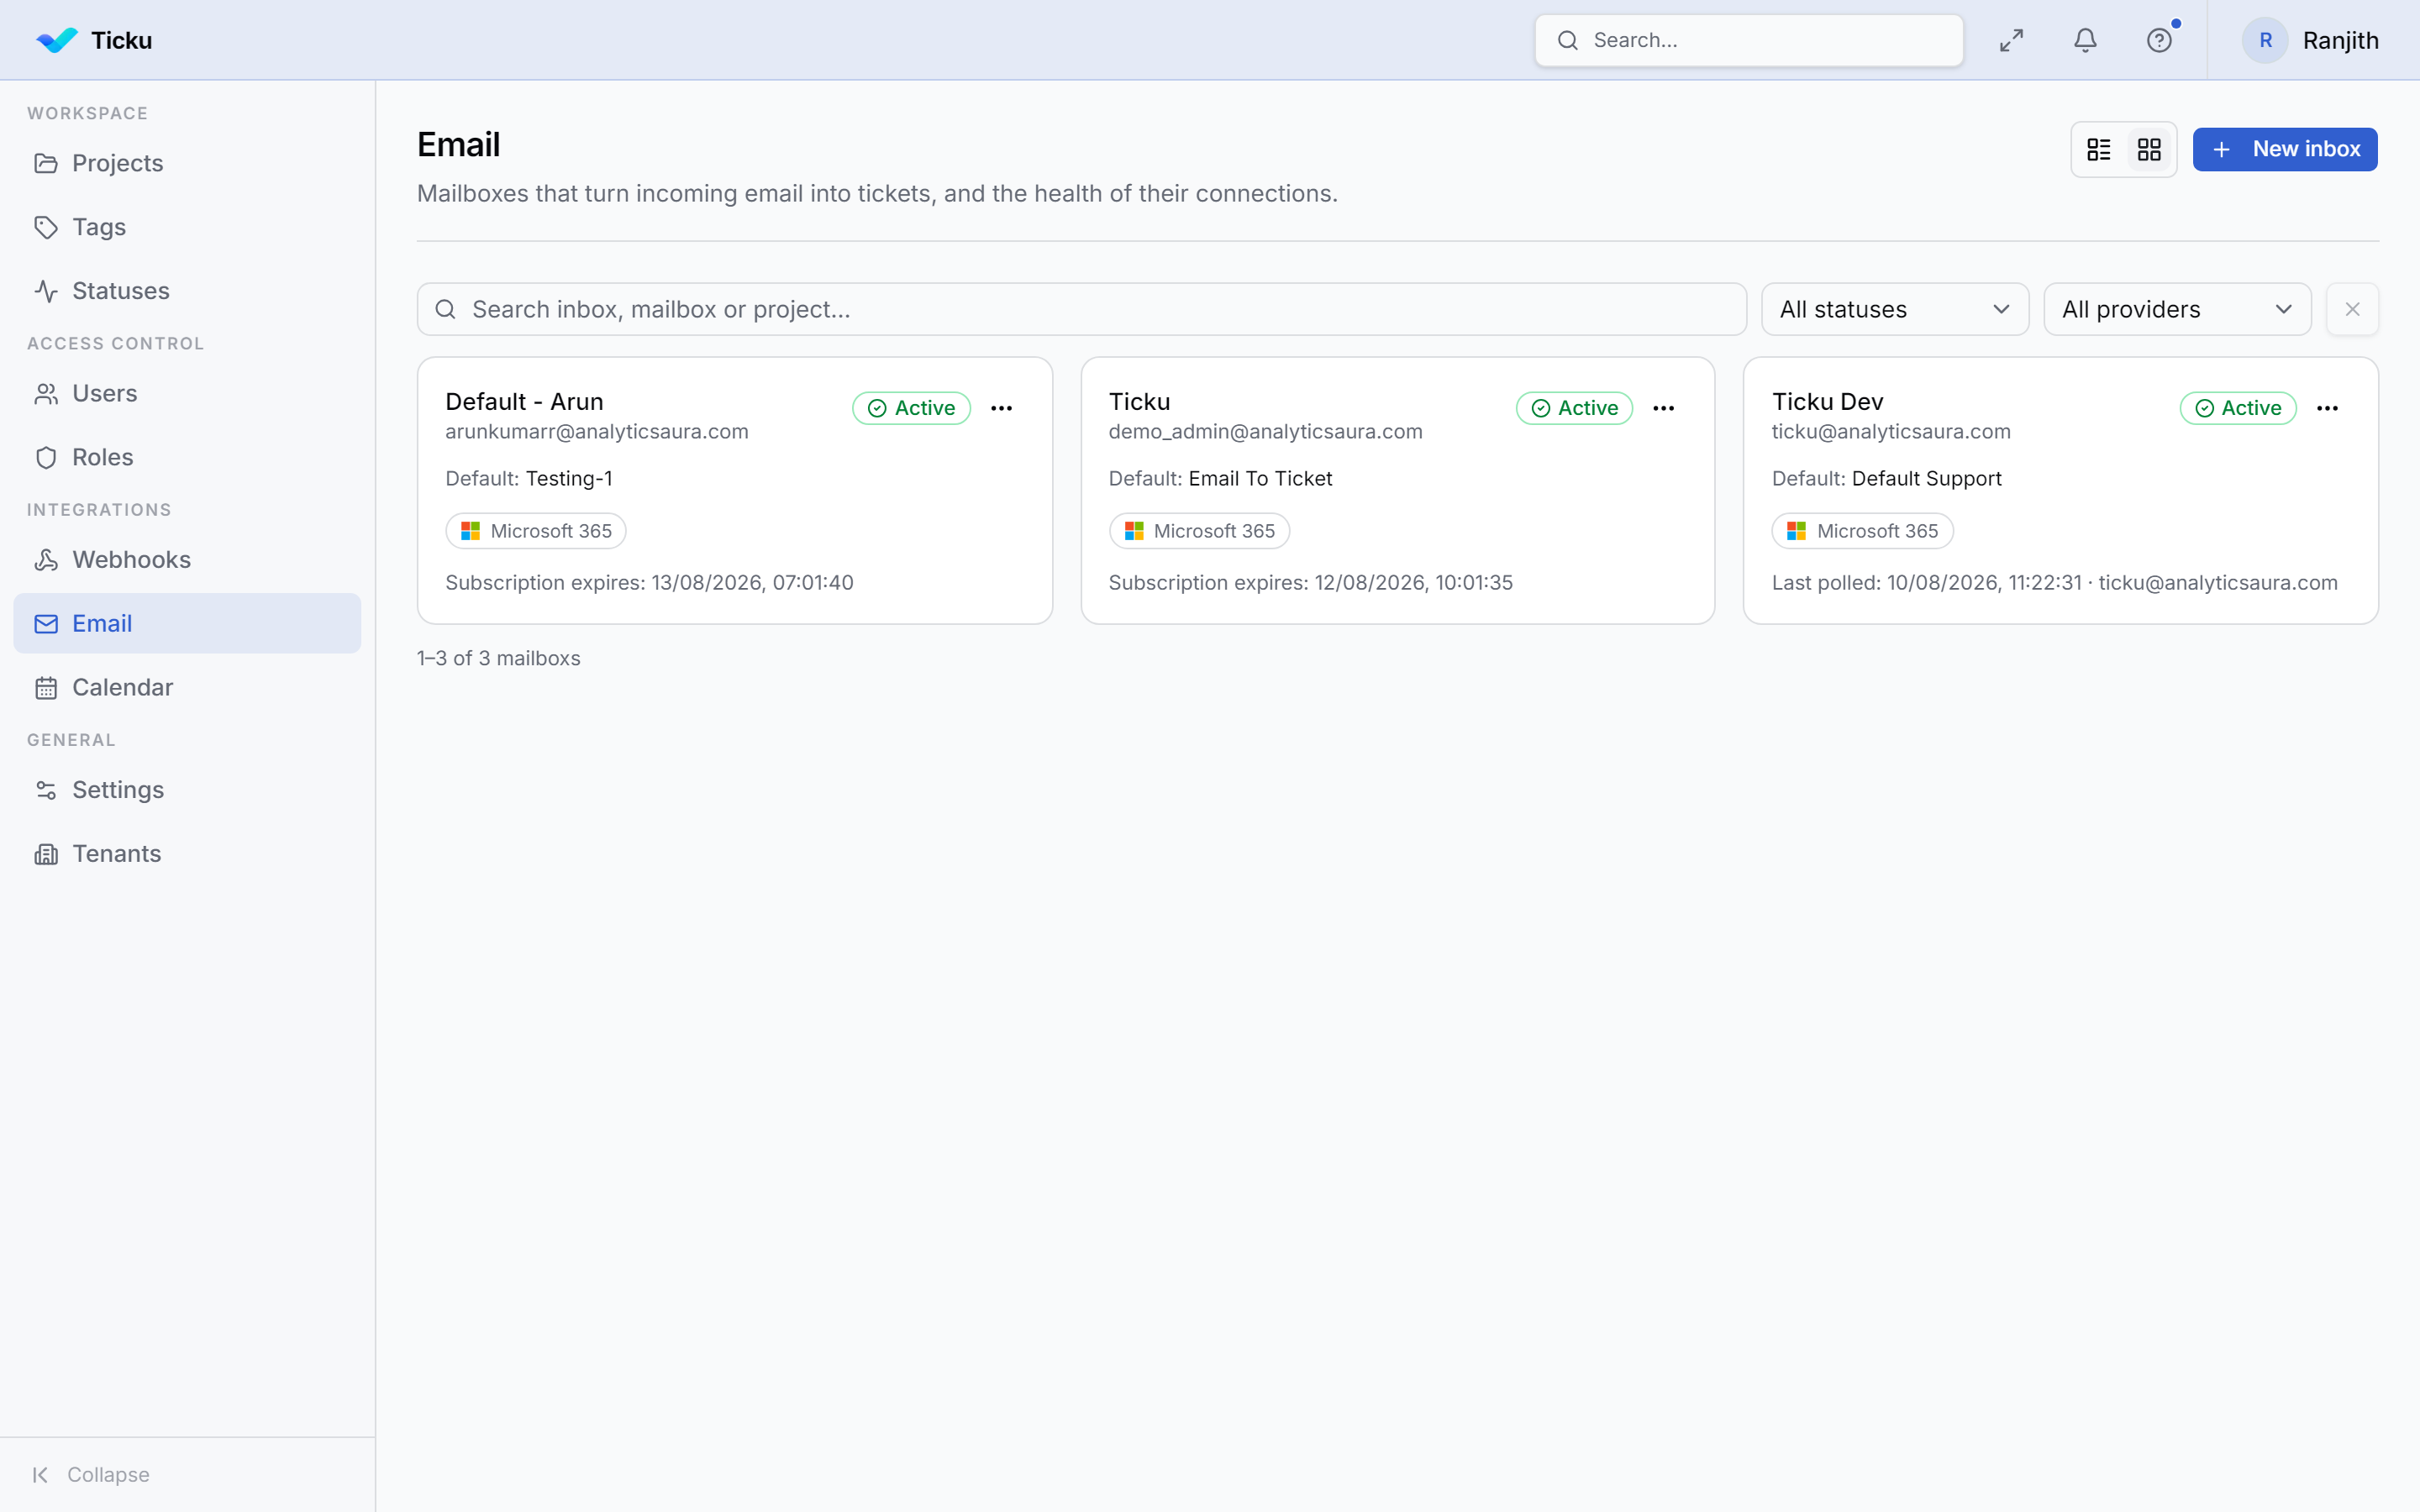Go to Projects in sidebar
2420x1512 pixels.
[187, 163]
